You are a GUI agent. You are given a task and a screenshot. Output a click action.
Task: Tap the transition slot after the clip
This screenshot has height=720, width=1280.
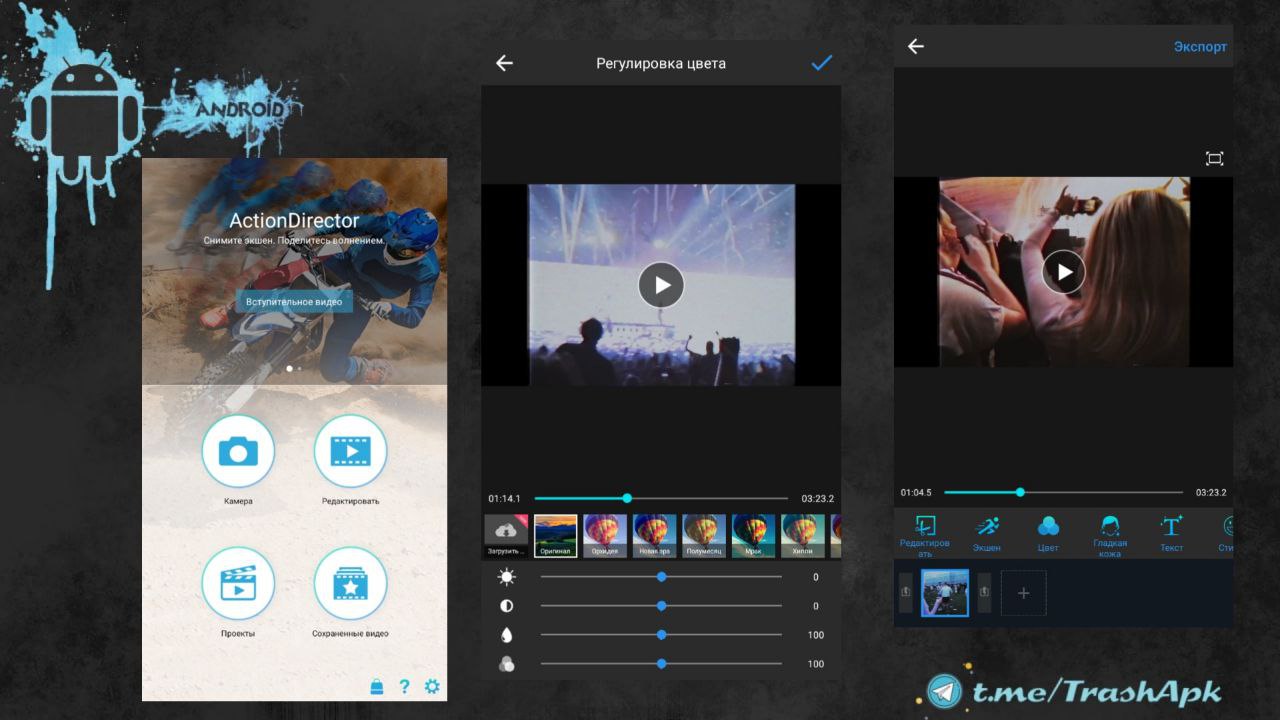click(x=984, y=593)
